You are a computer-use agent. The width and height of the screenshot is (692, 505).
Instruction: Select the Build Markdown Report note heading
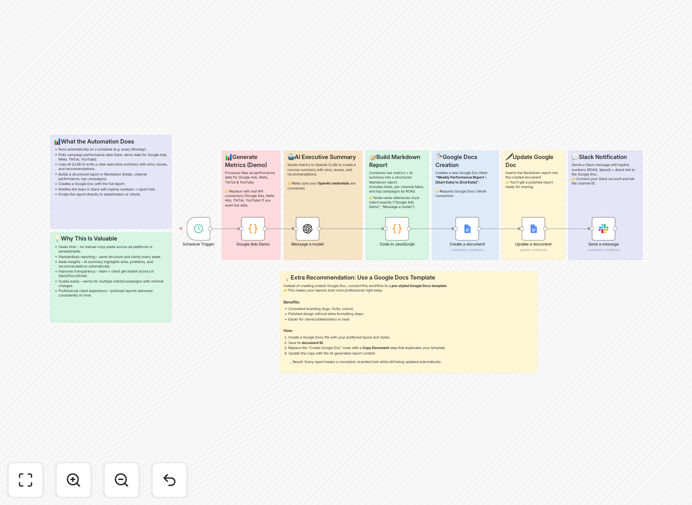pos(395,161)
